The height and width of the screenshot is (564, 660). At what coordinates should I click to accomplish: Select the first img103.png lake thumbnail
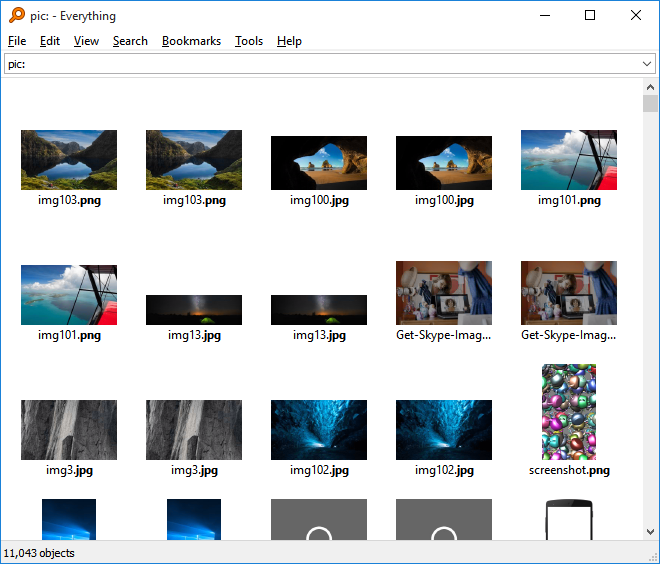pos(69,160)
